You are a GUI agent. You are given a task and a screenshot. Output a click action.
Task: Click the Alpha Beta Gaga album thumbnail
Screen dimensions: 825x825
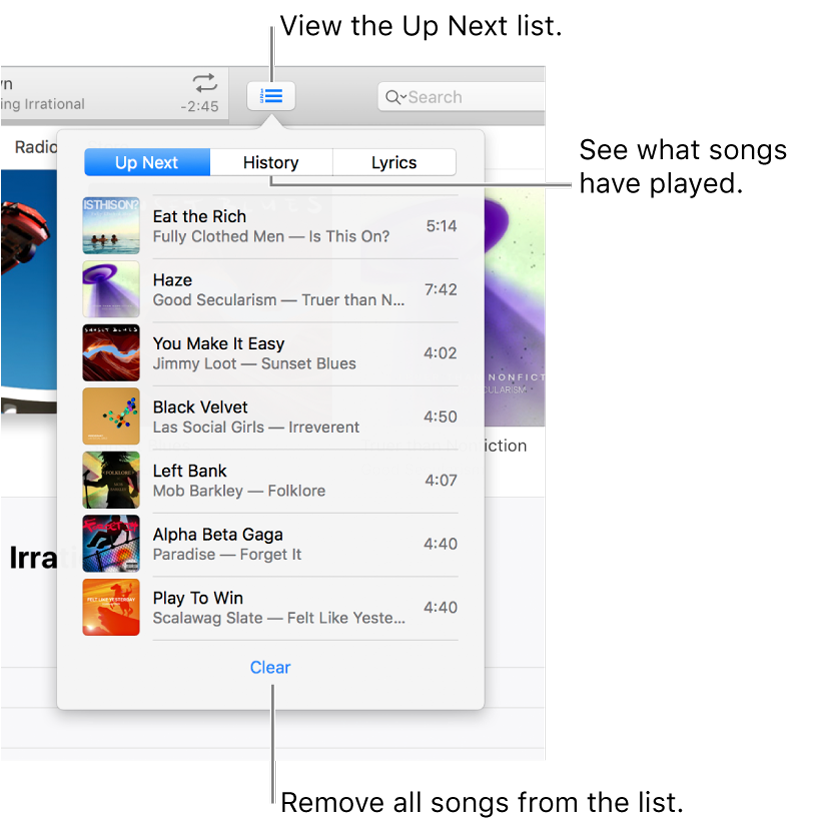tap(110, 543)
